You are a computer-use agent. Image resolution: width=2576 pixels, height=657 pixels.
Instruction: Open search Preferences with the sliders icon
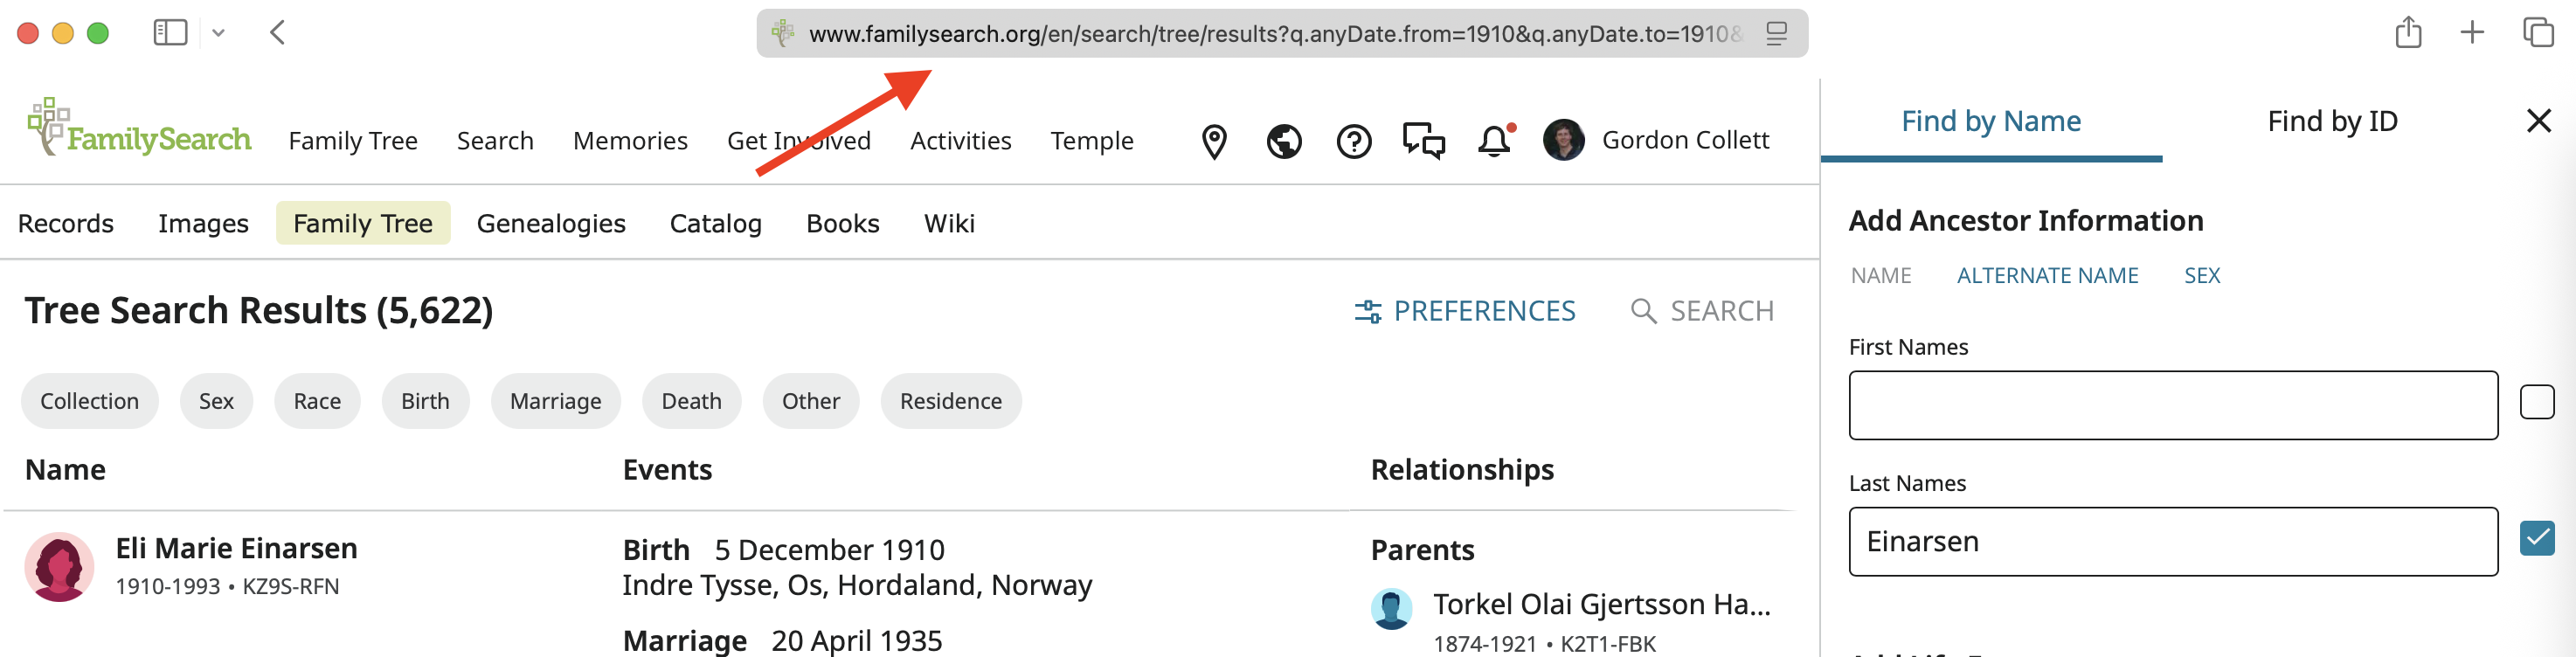[x=1368, y=311]
